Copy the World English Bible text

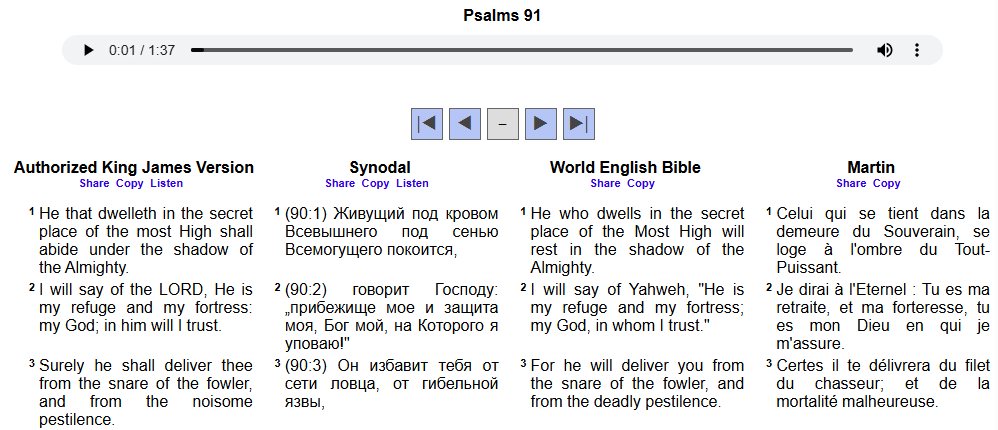tap(641, 184)
